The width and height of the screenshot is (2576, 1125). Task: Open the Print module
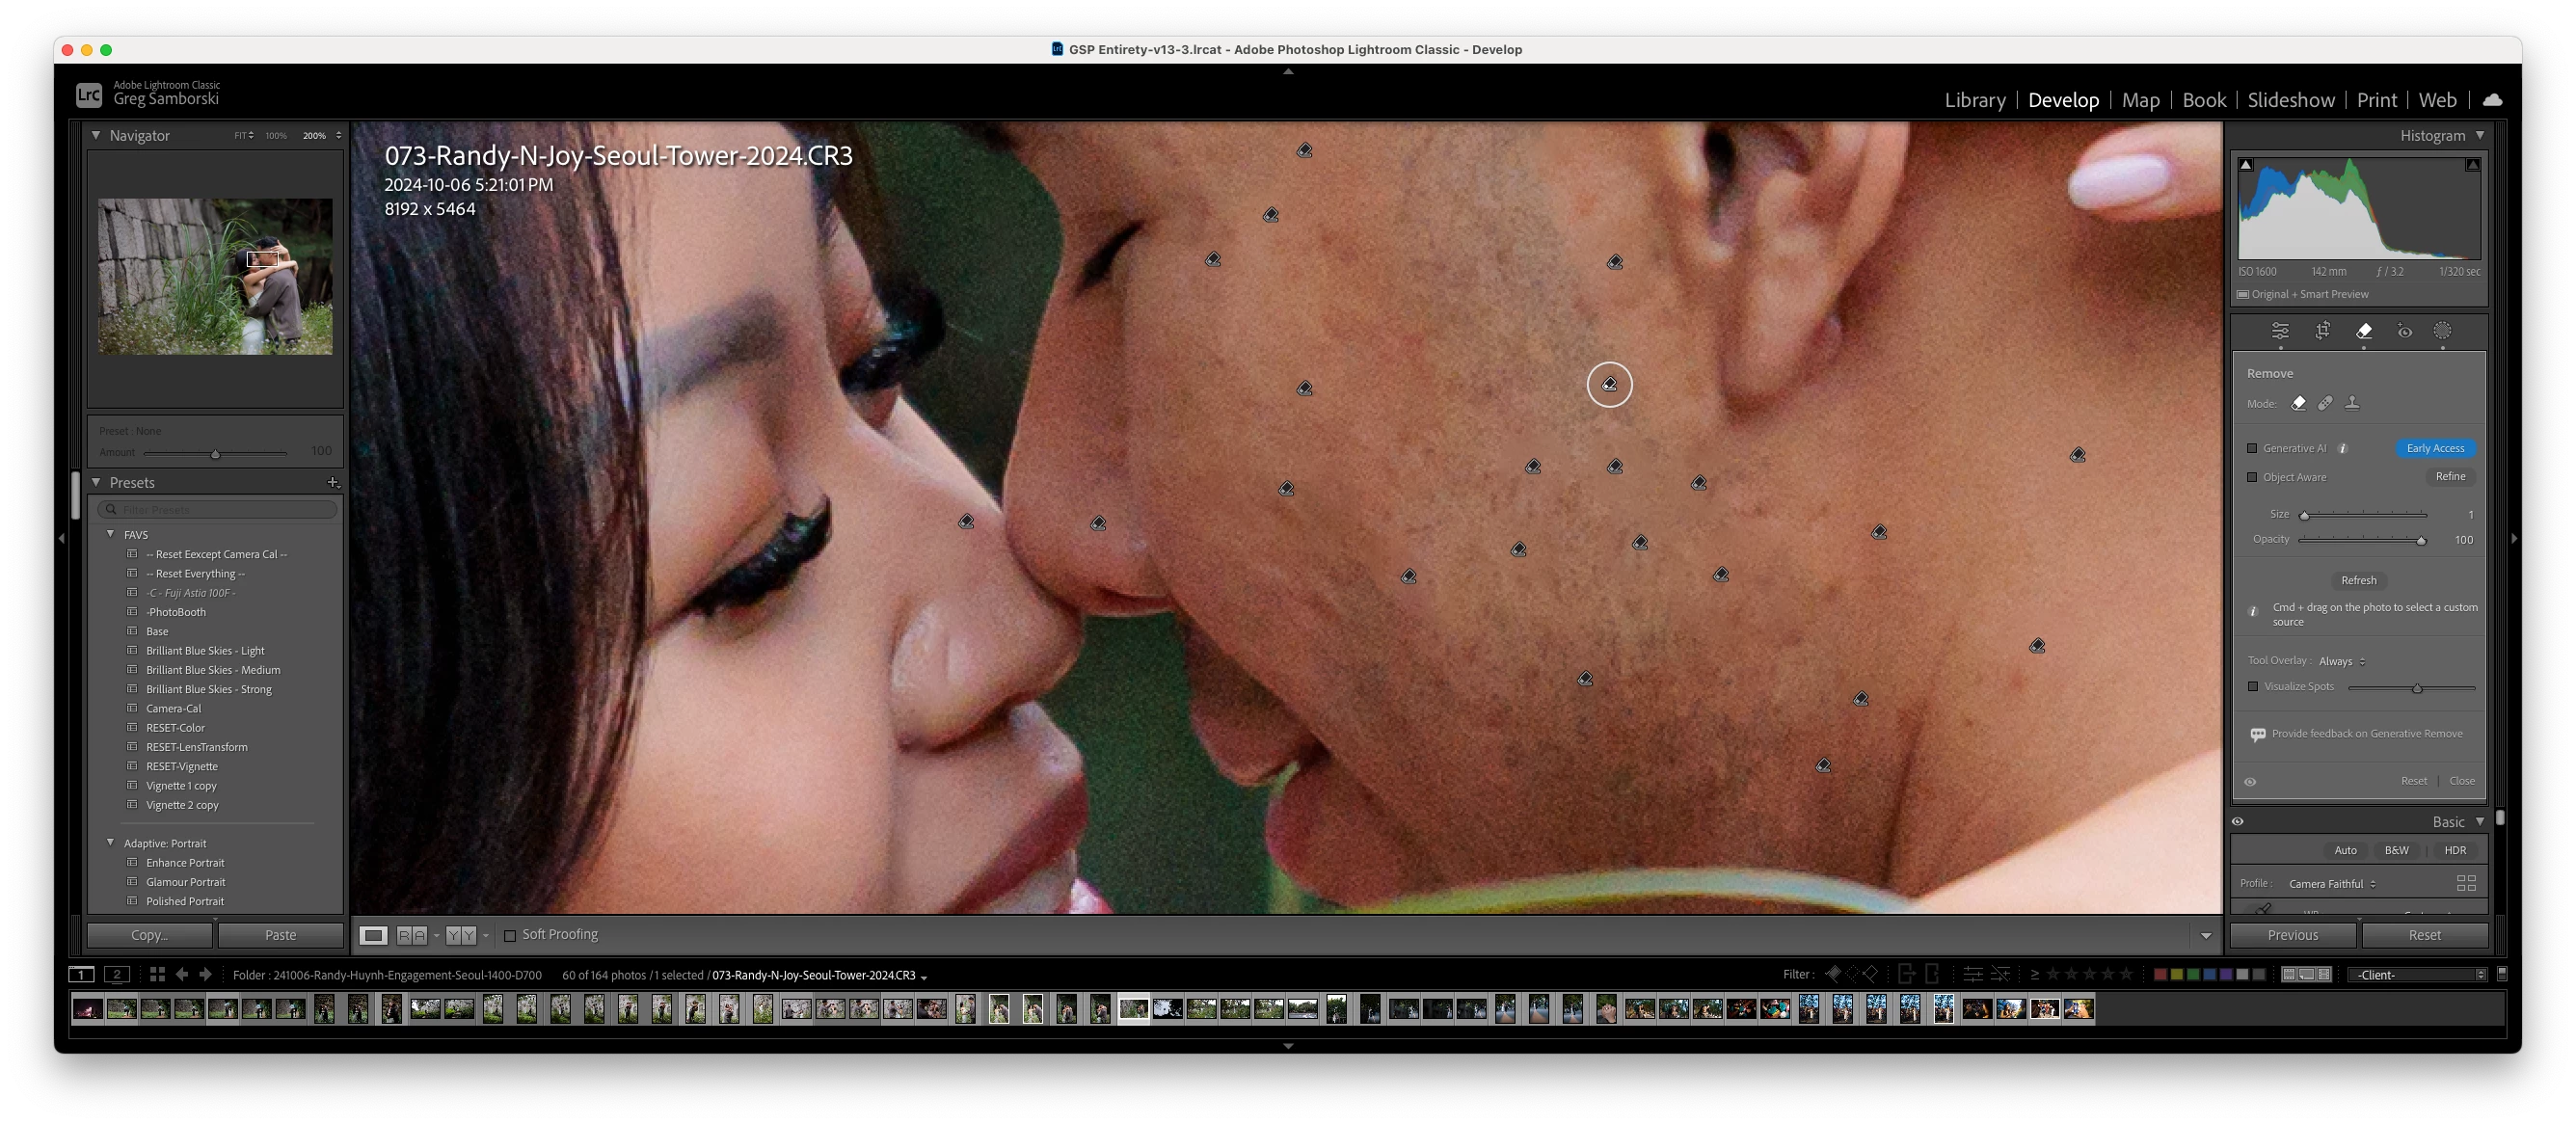pyautogui.click(x=2376, y=100)
